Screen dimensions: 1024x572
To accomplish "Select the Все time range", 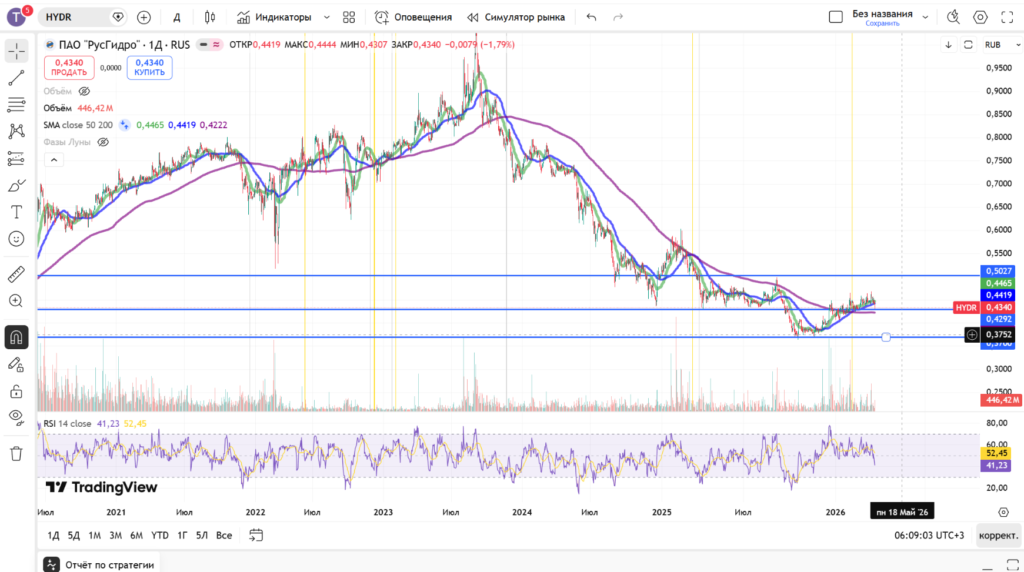I will tap(224, 535).
